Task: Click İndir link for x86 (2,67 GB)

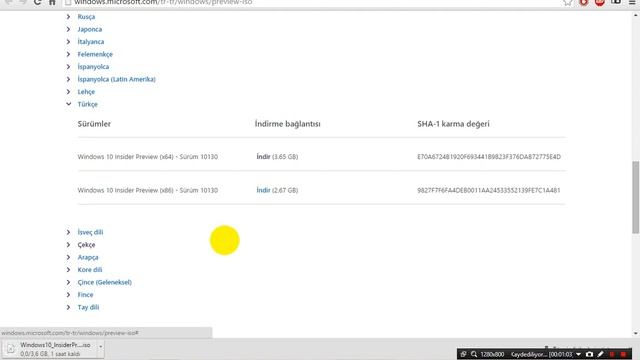Action: pyautogui.click(x=263, y=190)
